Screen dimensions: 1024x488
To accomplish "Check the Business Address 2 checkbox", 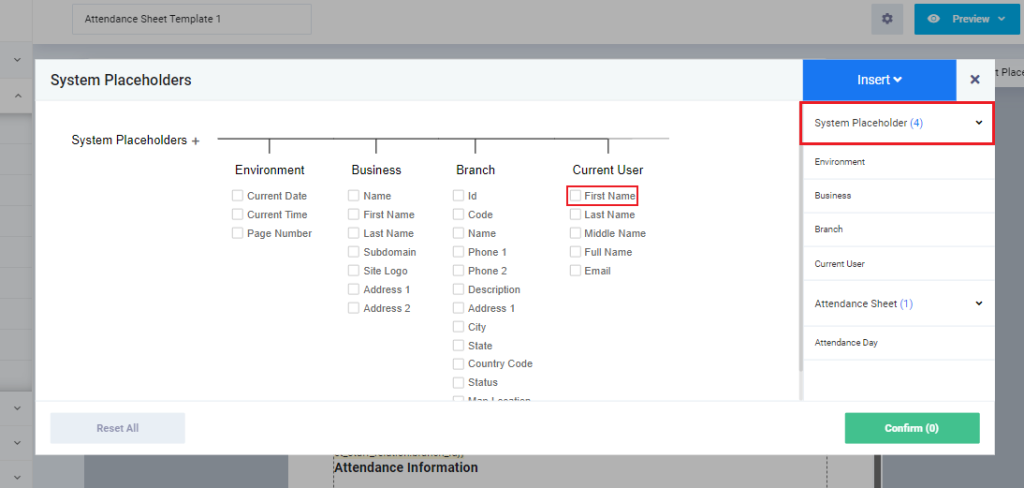I will (x=353, y=308).
